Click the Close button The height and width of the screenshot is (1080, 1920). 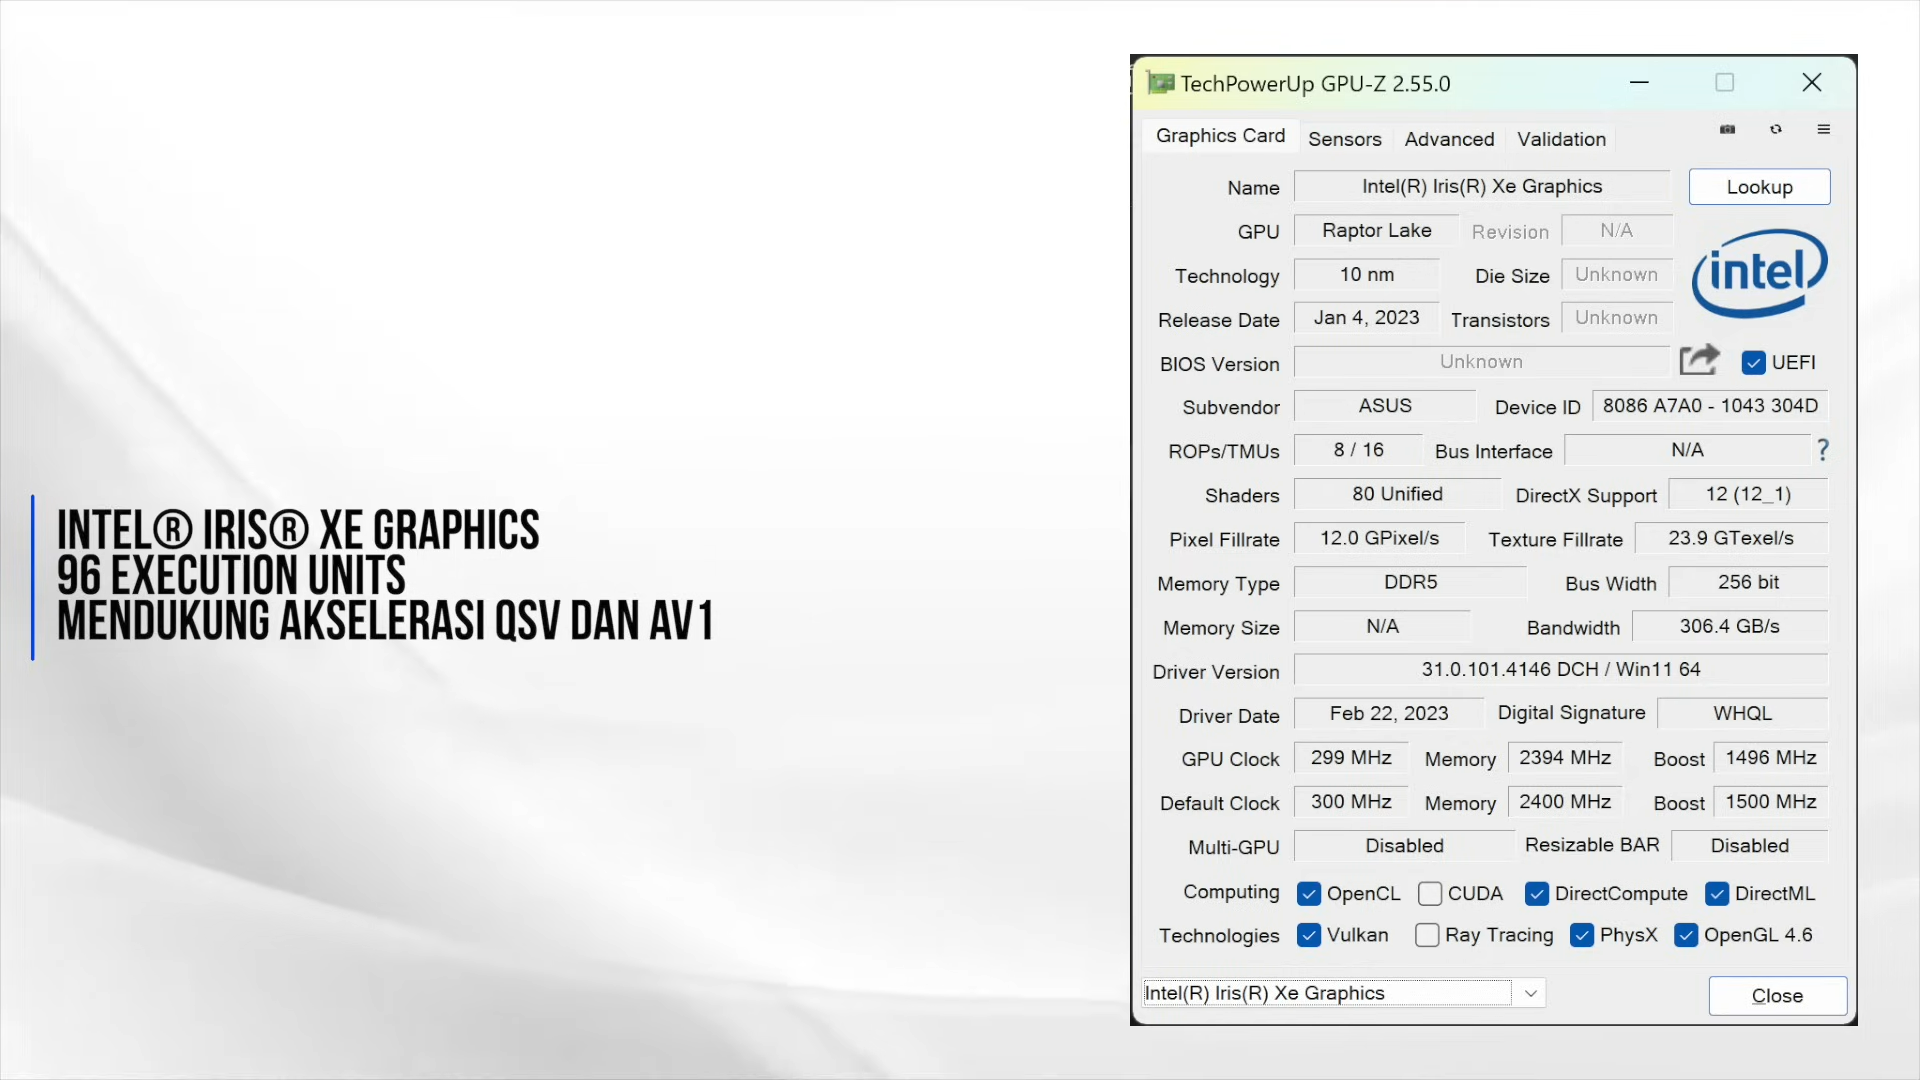(x=1777, y=996)
